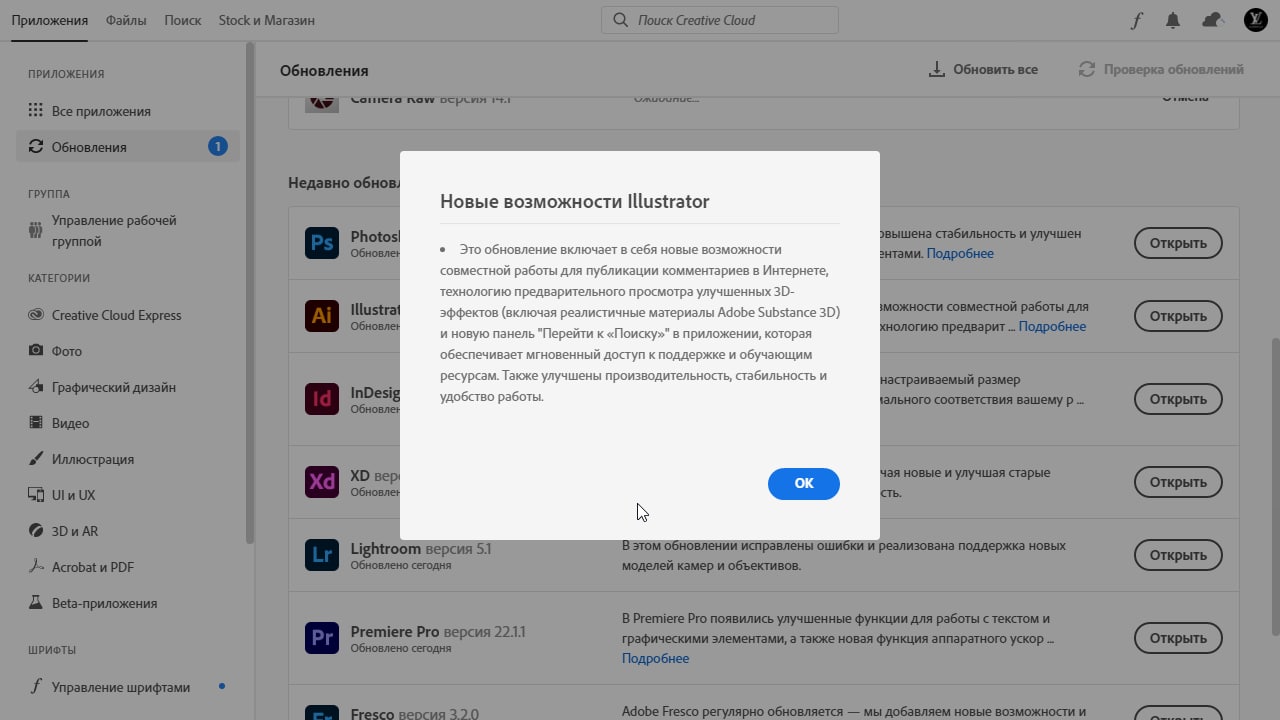This screenshot has height=720, width=1280.
Task: Open Lightroom with its Открыть button
Action: point(1178,555)
